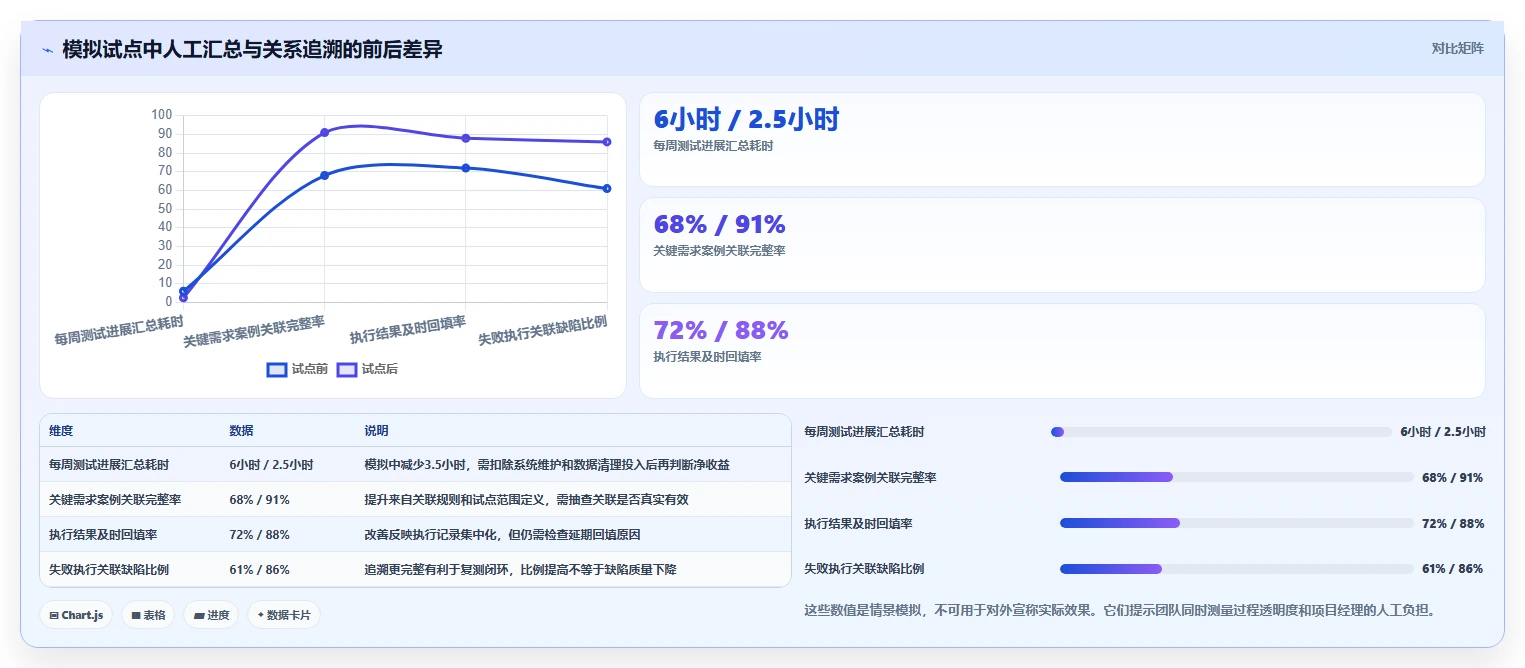Click the chart axis label 失败执行关联缺陷比例
The width and height of the screenshot is (1525, 668).
[x=543, y=331]
